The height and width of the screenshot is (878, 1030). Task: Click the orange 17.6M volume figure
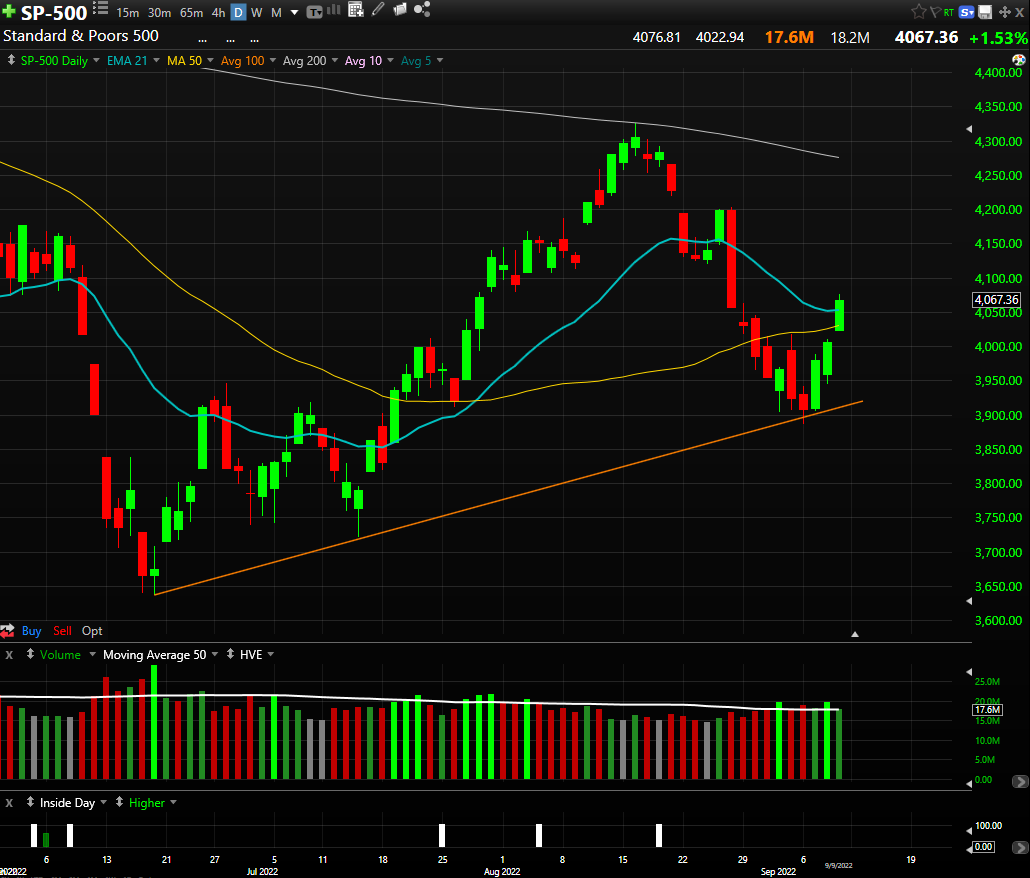pos(789,37)
